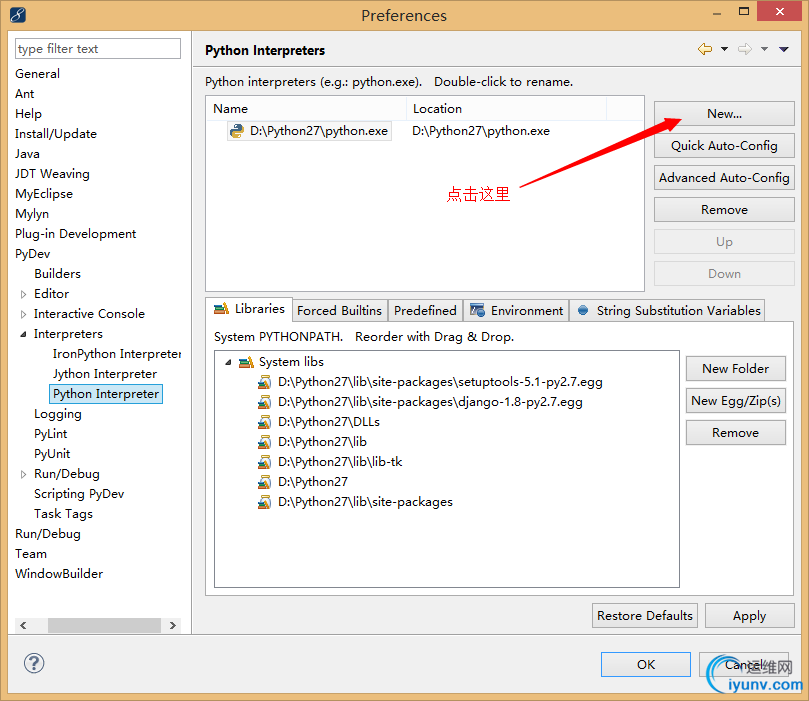The width and height of the screenshot is (809, 701).
Task: Select Task Tags under PyDev
Action: click(x=63, y=514)
